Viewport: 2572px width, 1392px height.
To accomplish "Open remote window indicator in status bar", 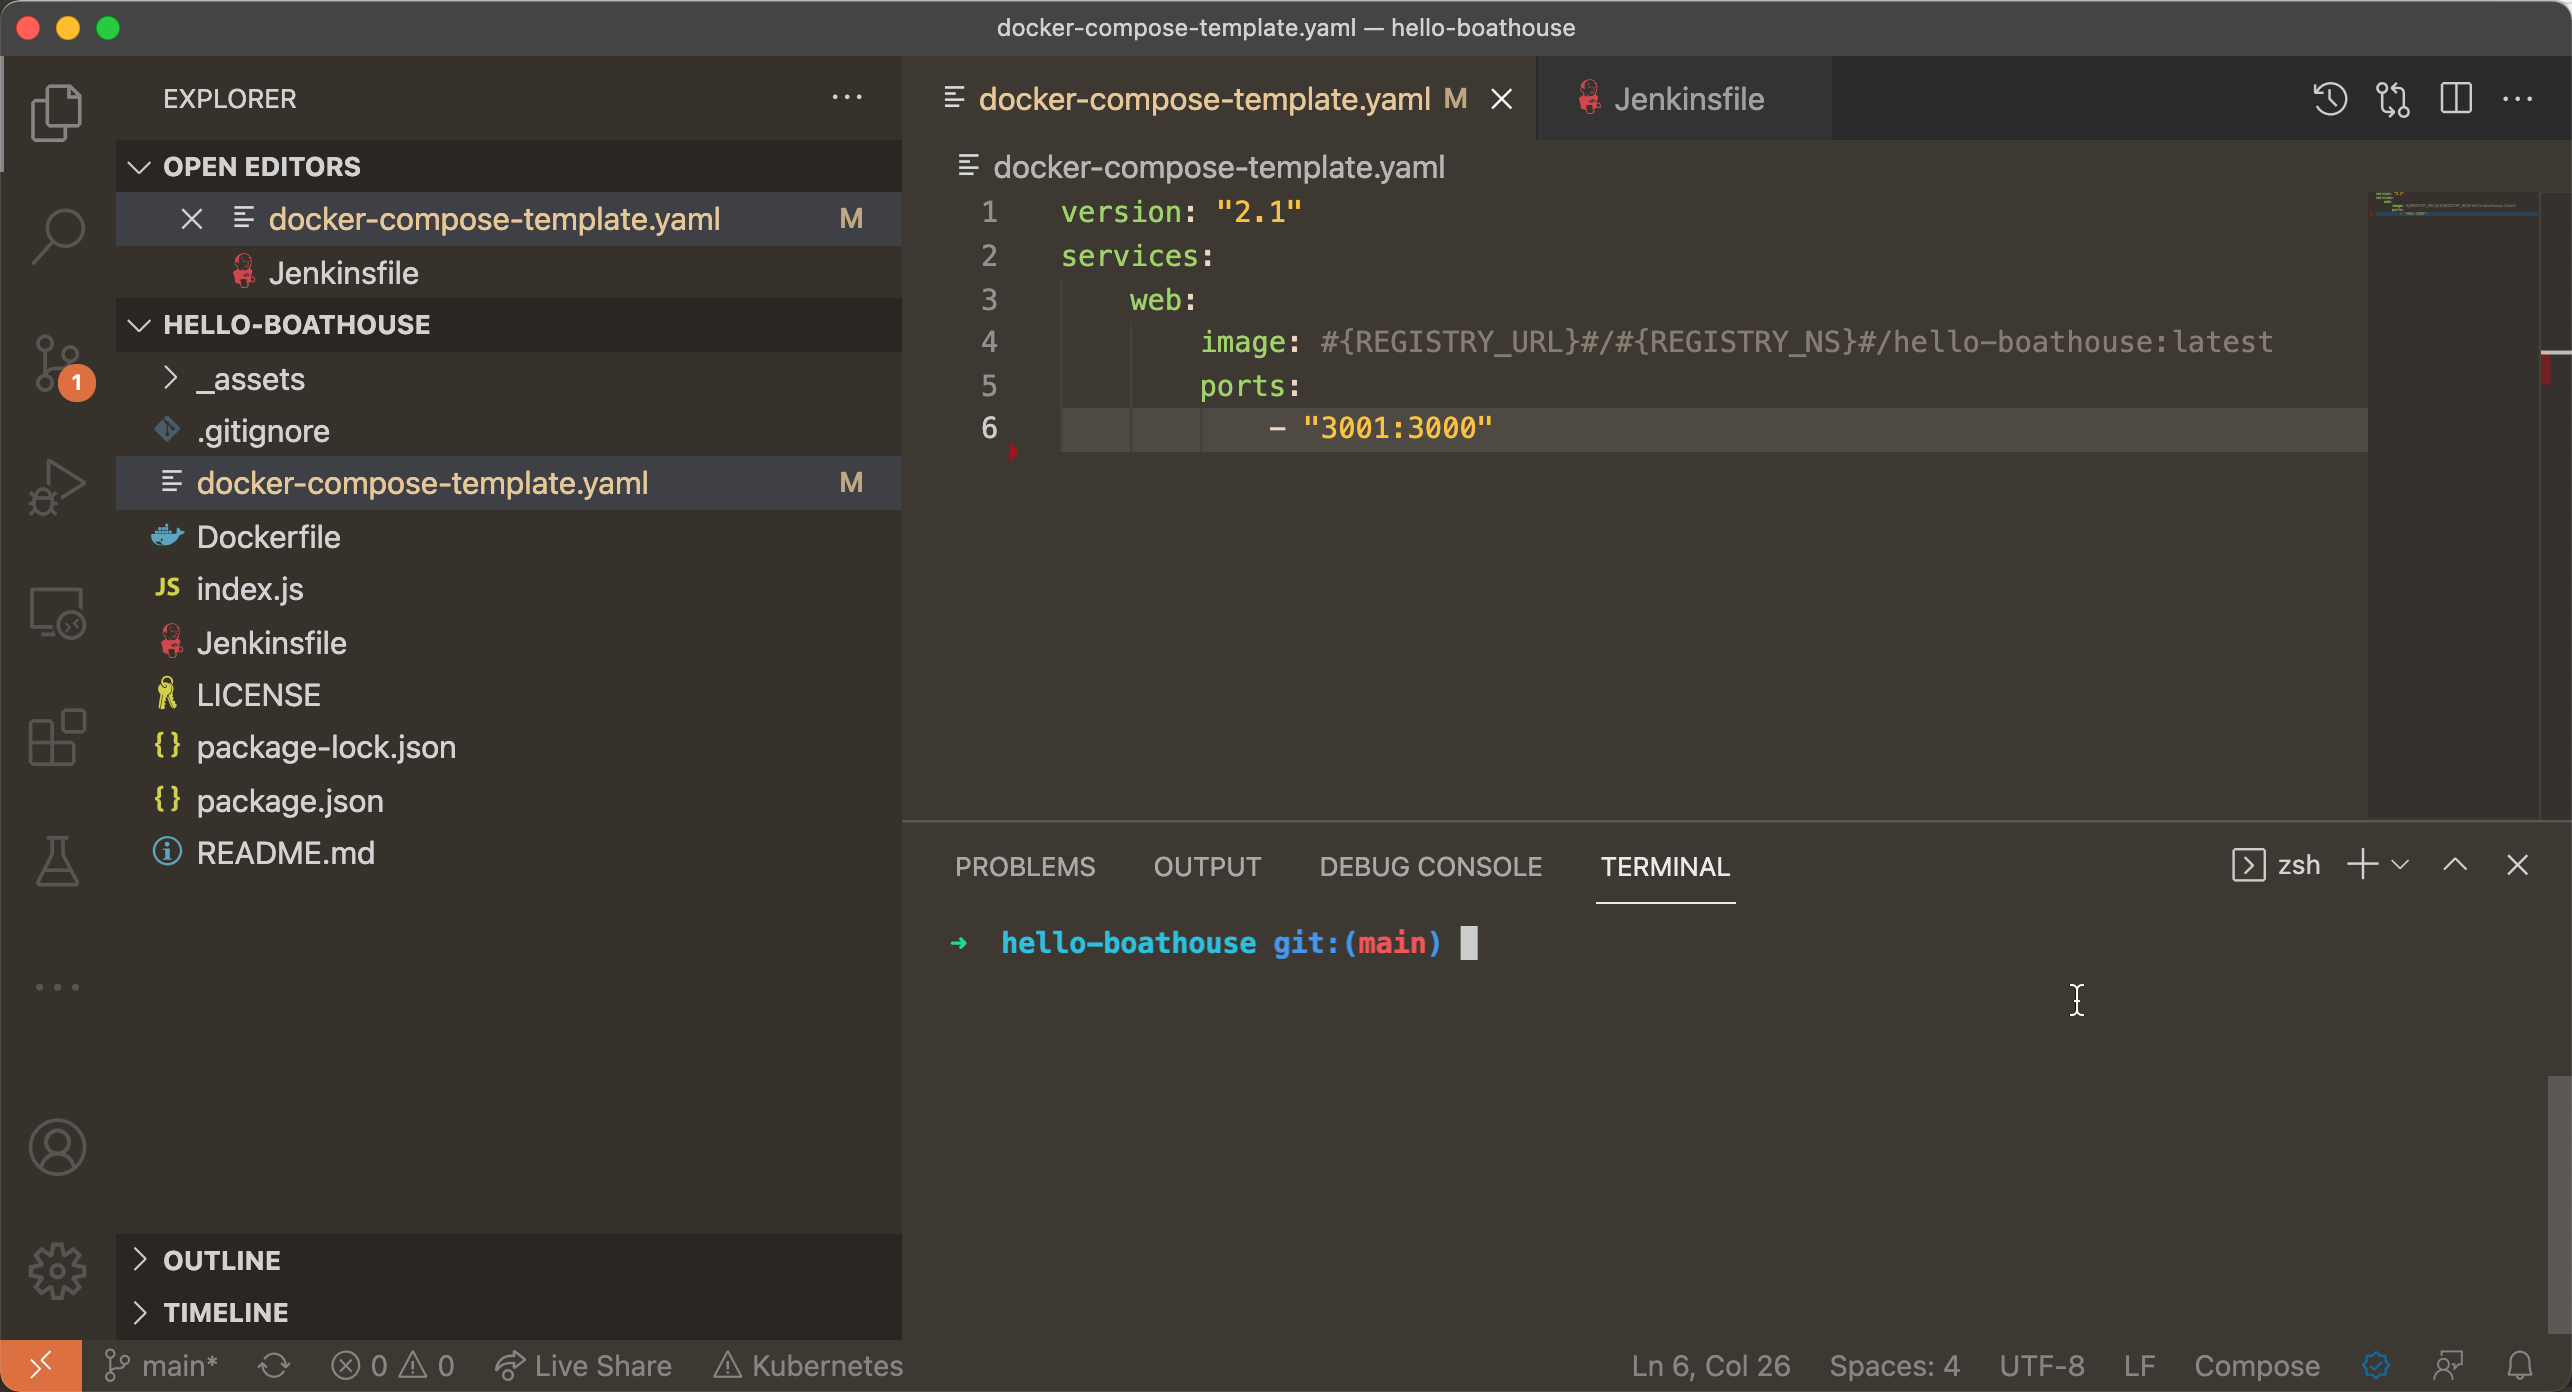I will click(41, 1366).
